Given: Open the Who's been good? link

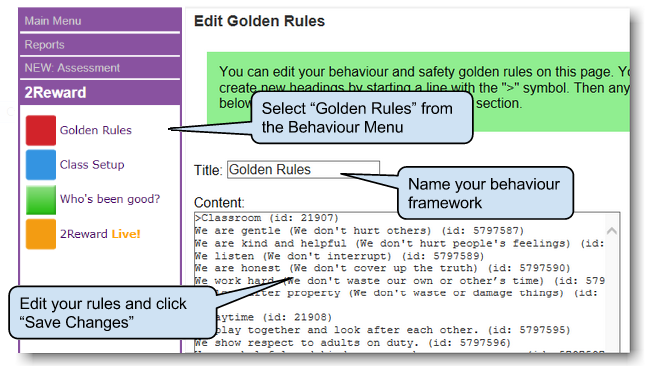Looking at the screenshot, I should (110, 199).
